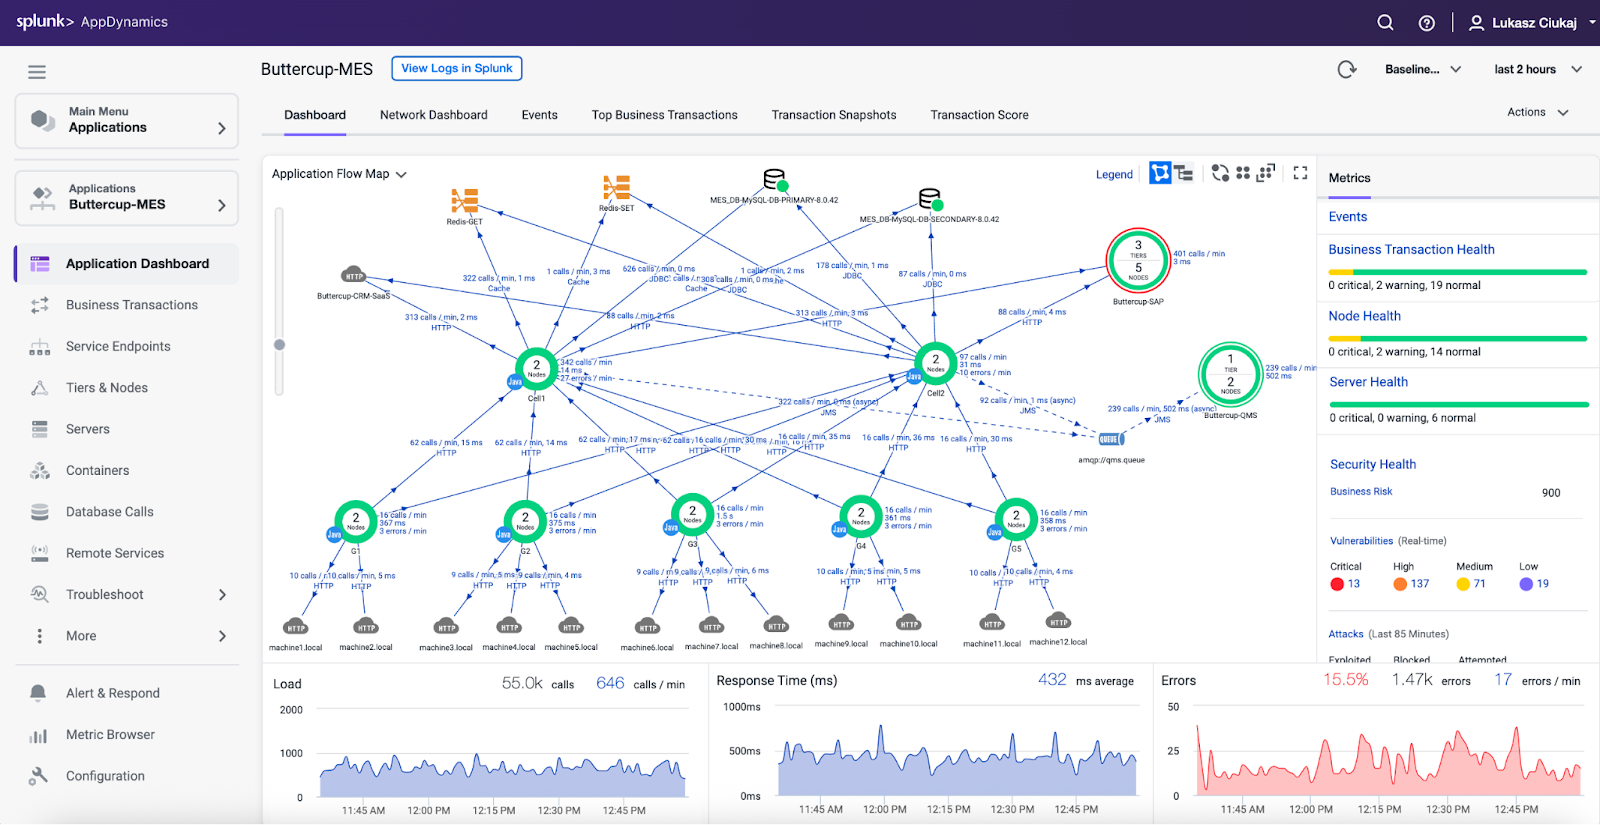This screenshot has height=825, width=1600.
Task: Select the G4 tier node
Action: click(x=860, y=516)
